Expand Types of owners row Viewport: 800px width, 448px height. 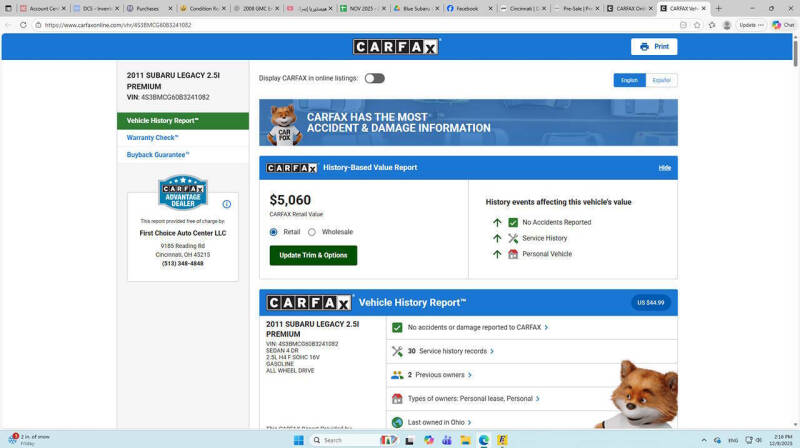538,399
